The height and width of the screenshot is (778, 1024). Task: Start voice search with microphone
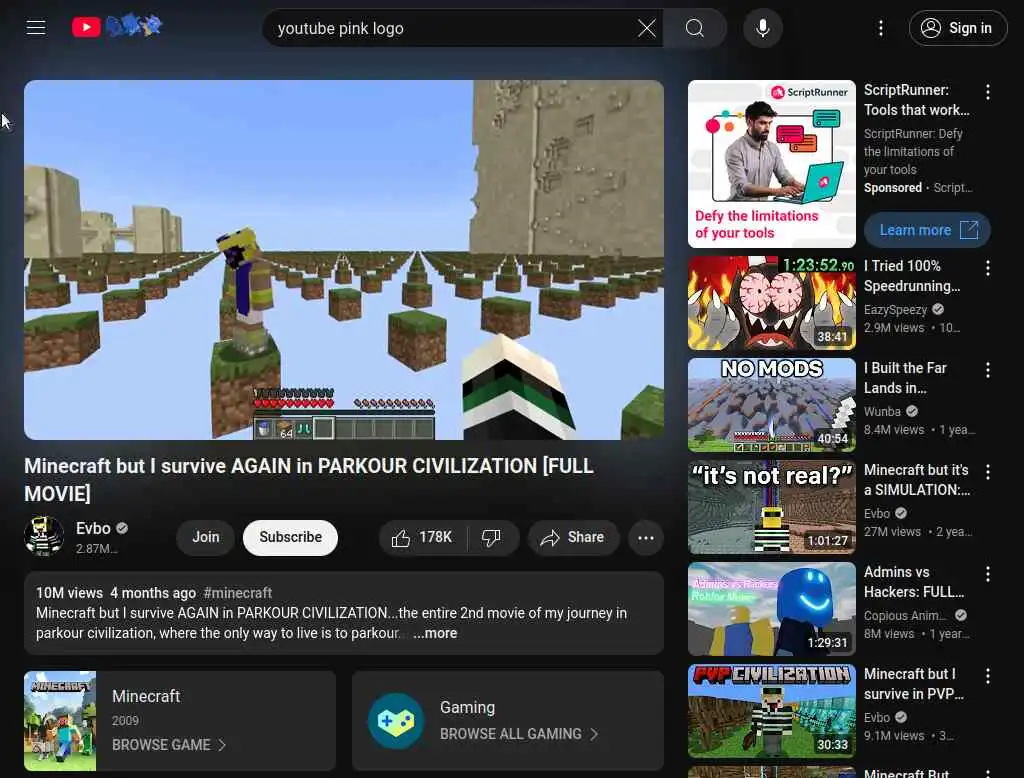(x=762, y=28)
